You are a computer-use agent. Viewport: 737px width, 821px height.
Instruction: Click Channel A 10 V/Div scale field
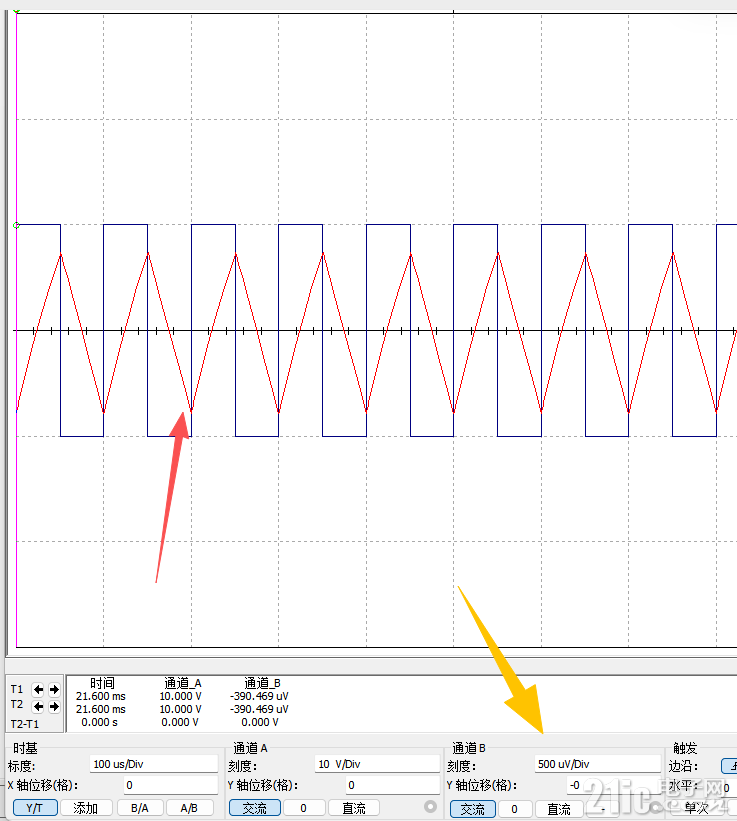376,764
